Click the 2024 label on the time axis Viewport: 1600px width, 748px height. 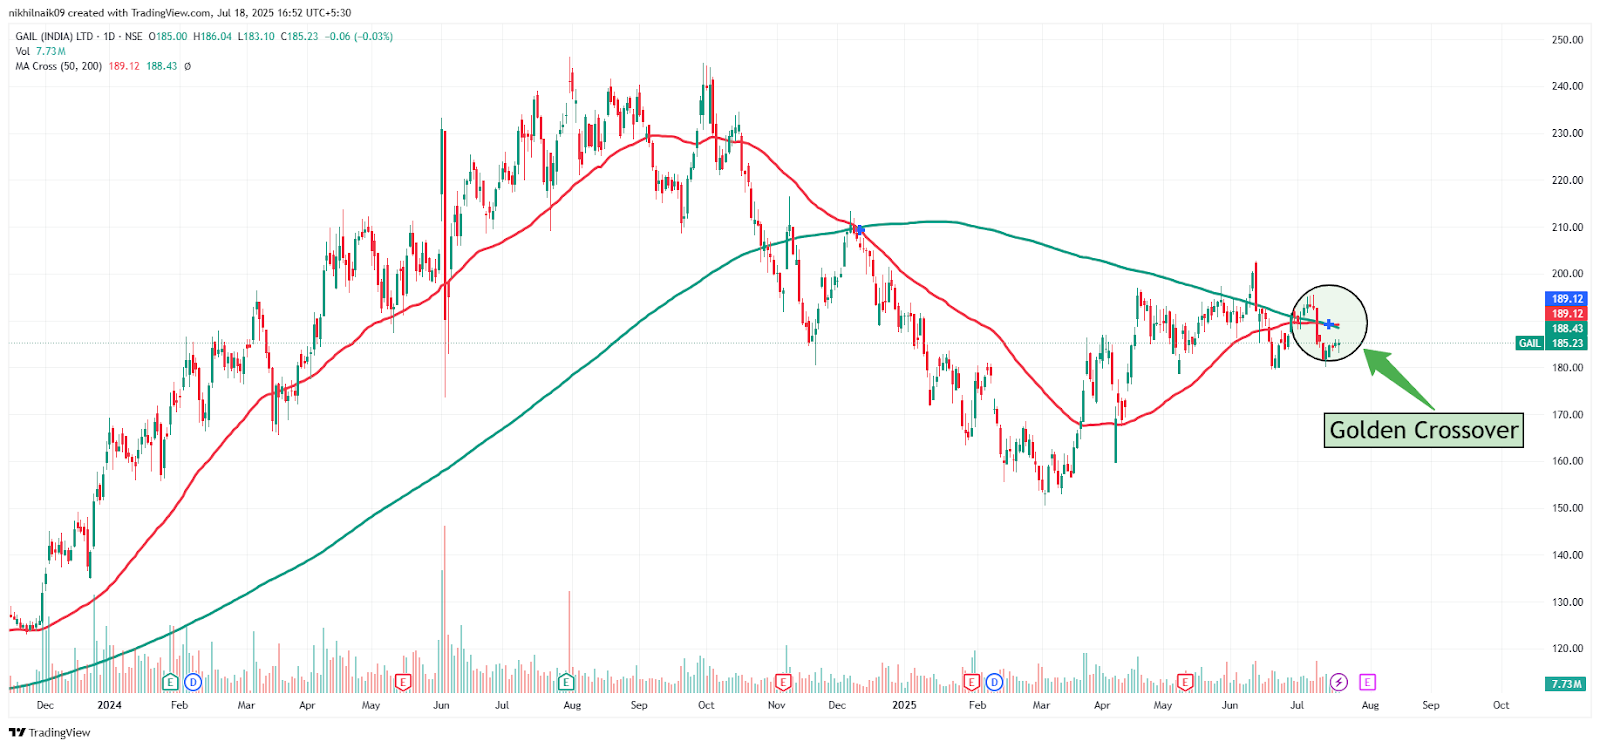click(x=109, y=705)
